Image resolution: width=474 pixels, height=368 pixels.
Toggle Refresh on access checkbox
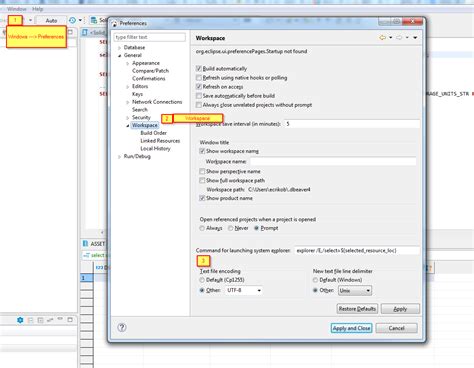[x=199, y=87]
